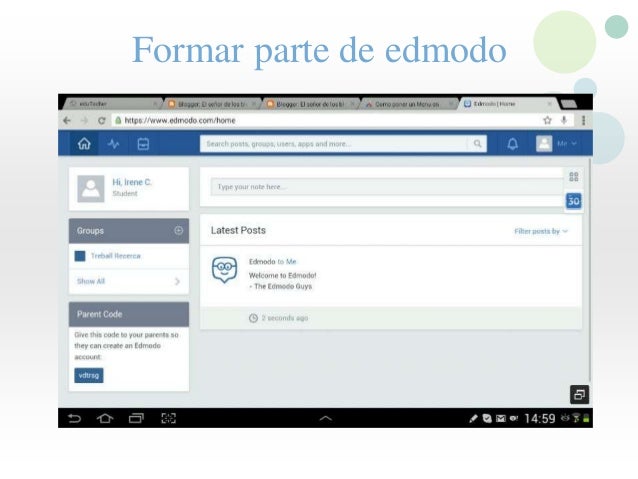
Task: Tap Android back button
Action: (x=74, y=418)
